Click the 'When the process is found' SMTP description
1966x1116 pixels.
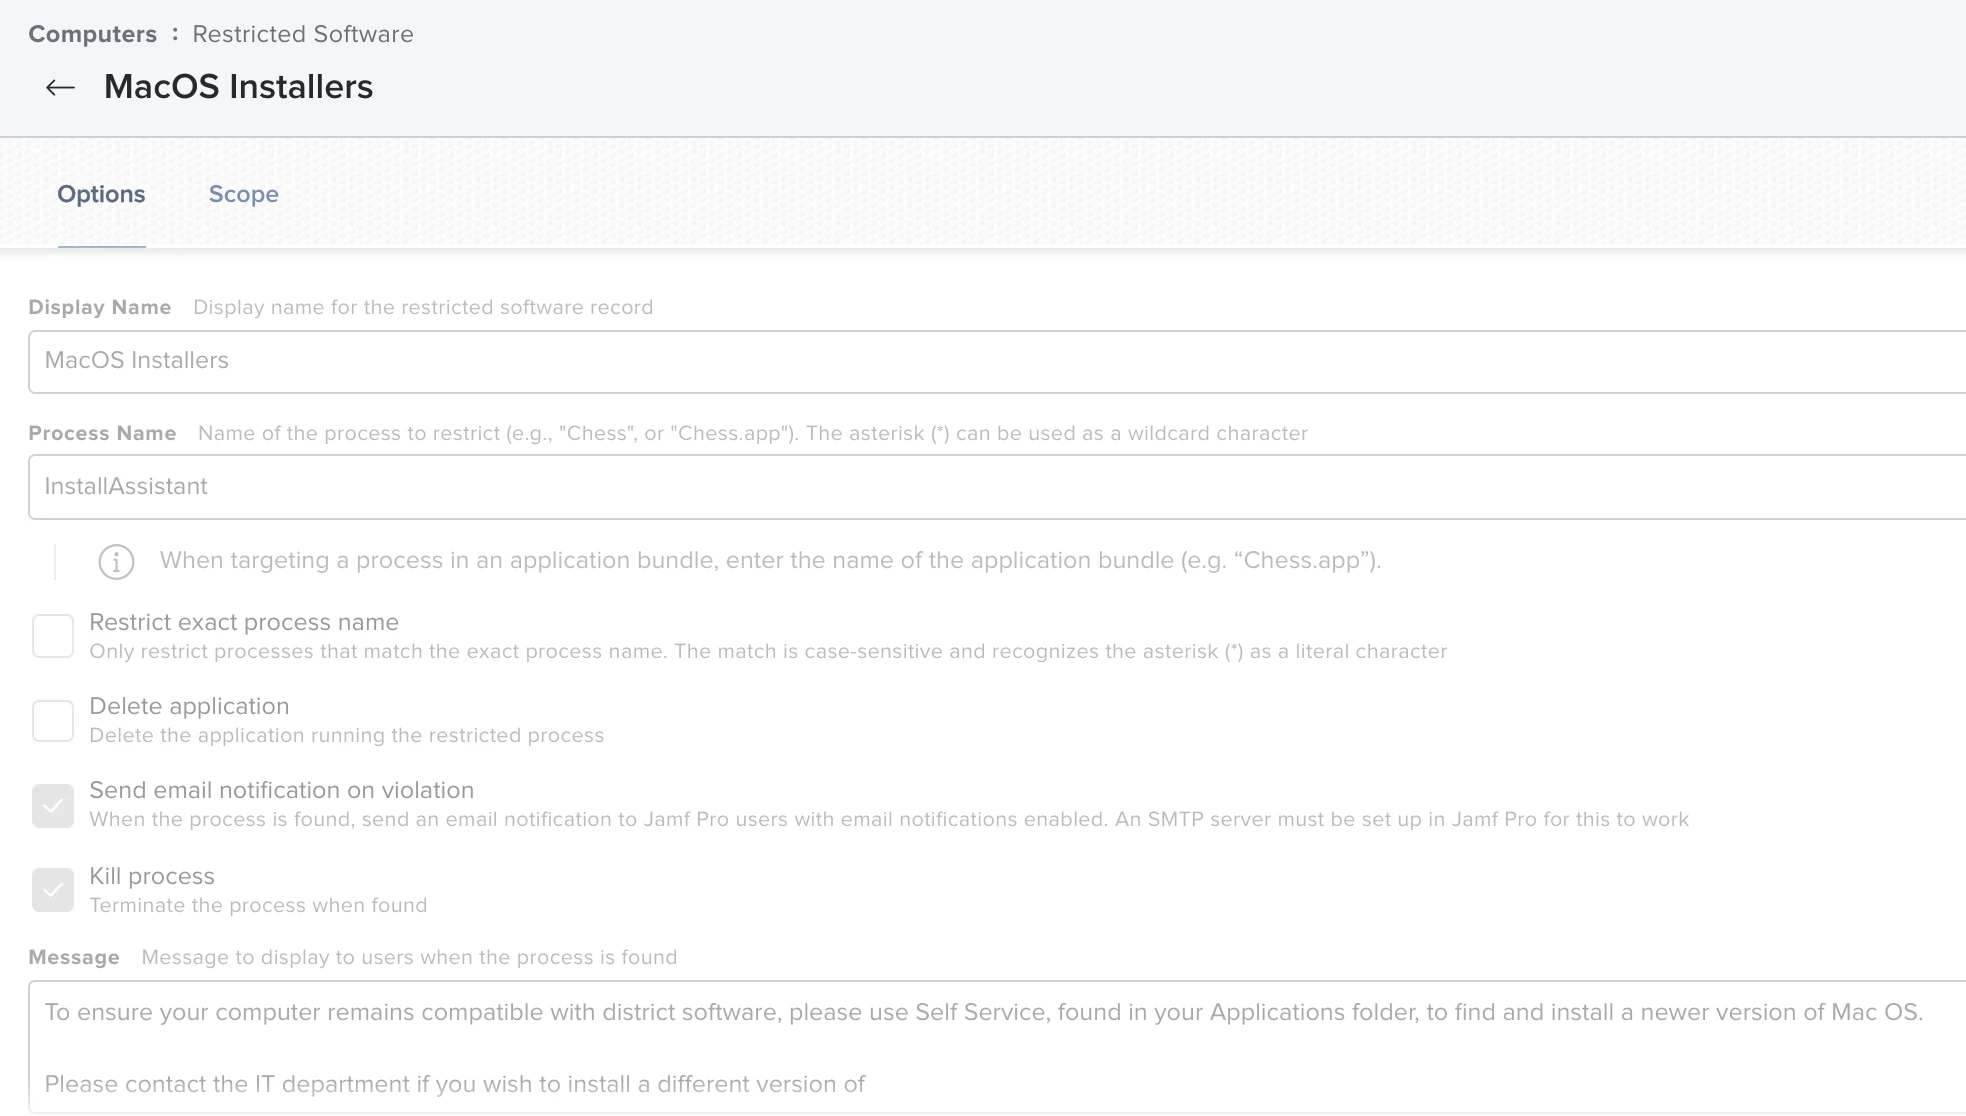889,819
